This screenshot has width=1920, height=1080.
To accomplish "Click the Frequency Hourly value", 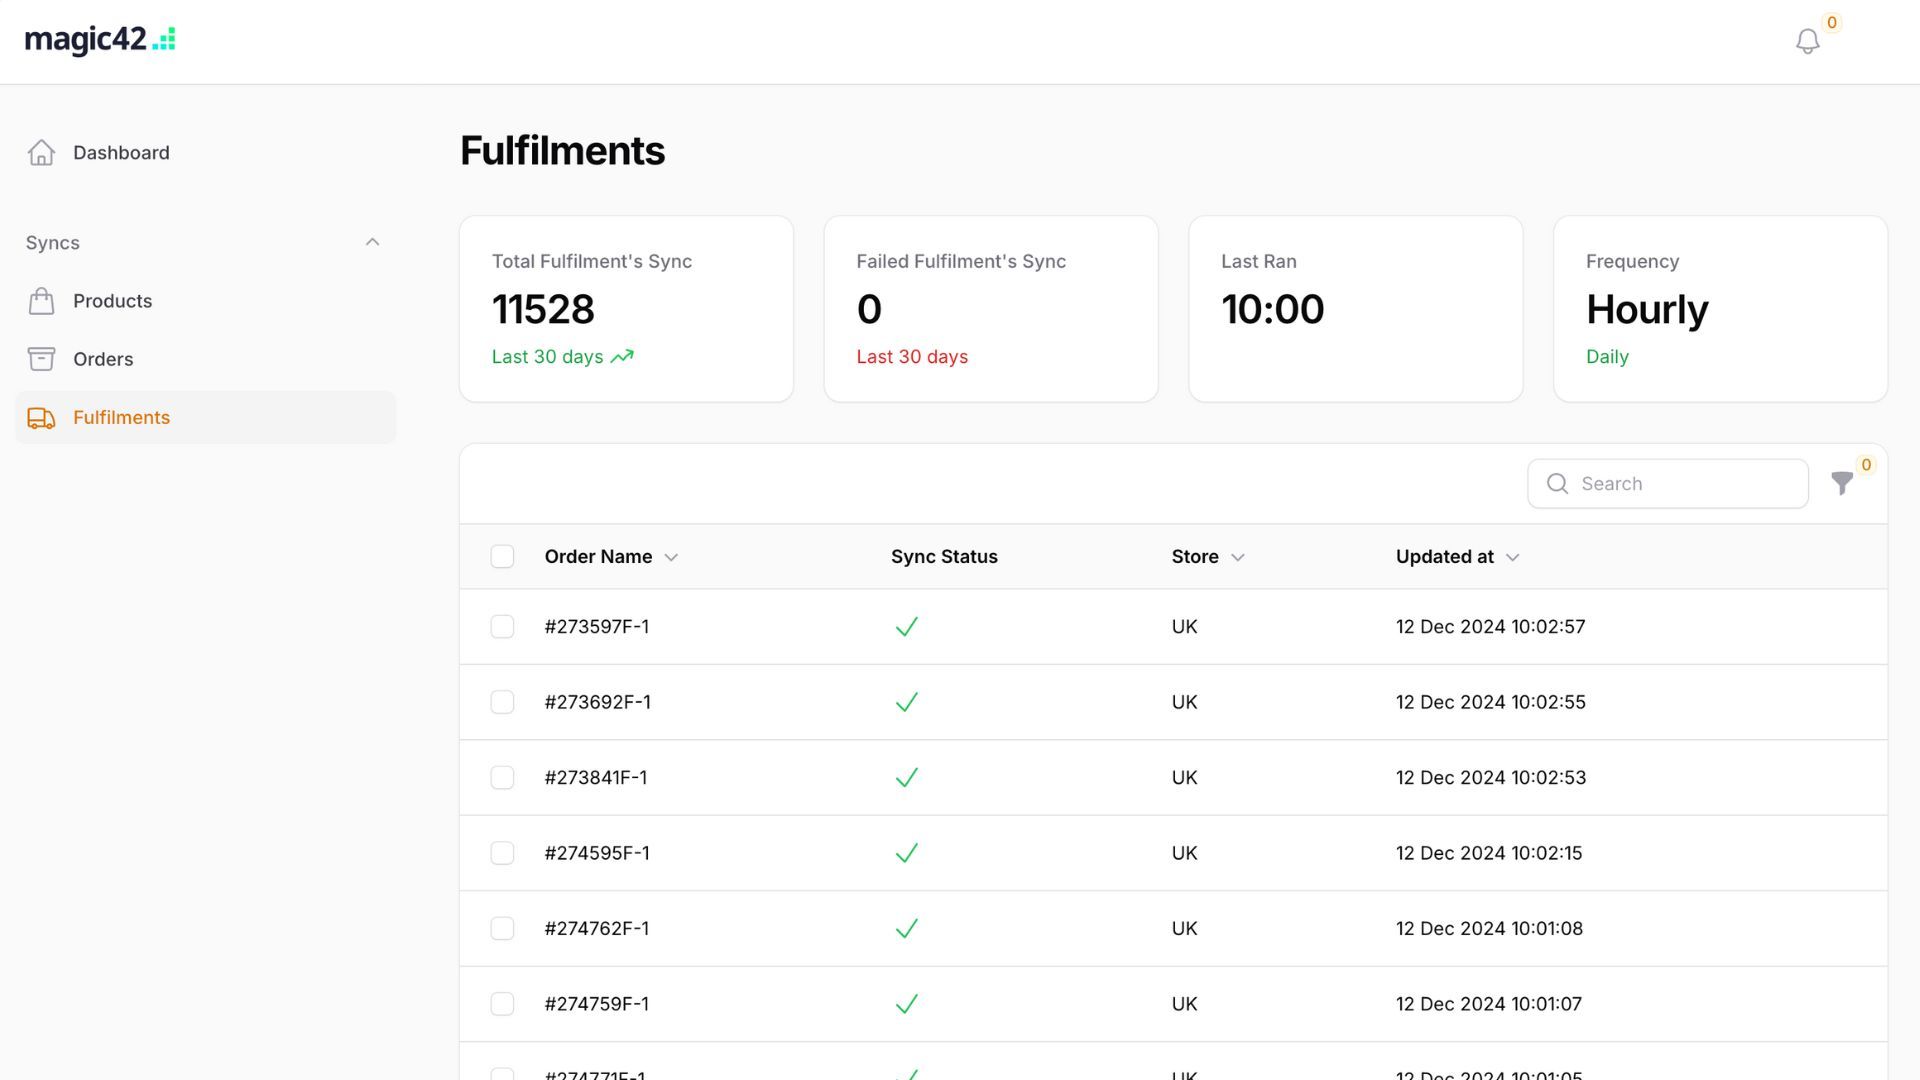I will (1647, 310).
